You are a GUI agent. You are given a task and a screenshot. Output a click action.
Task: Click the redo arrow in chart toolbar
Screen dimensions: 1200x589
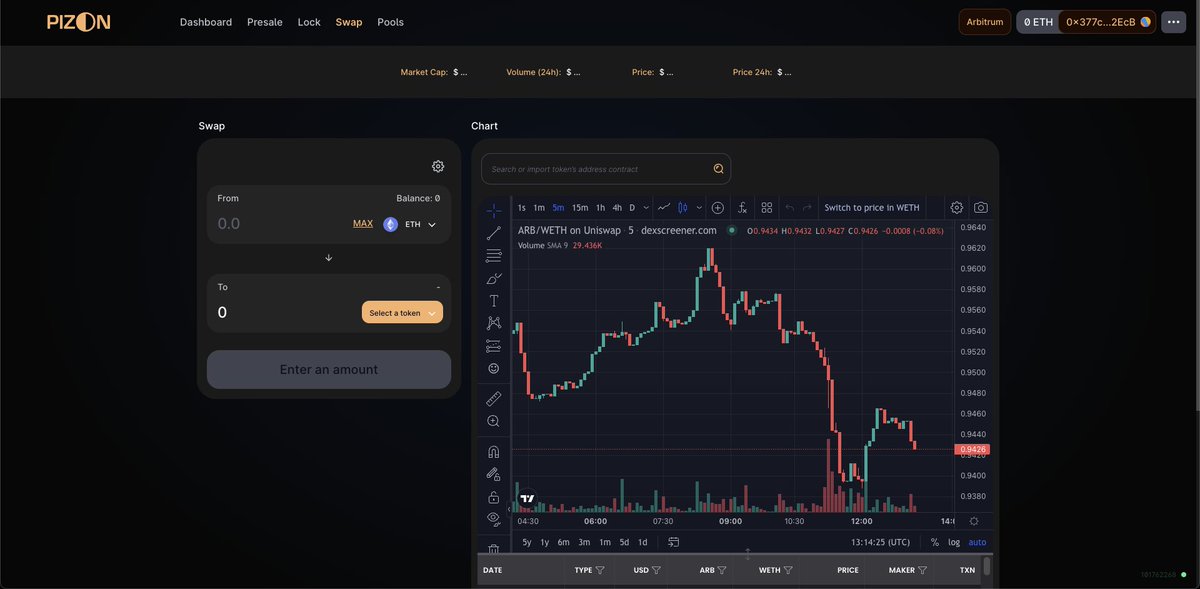pyautogui.click(x=807, y=208)
